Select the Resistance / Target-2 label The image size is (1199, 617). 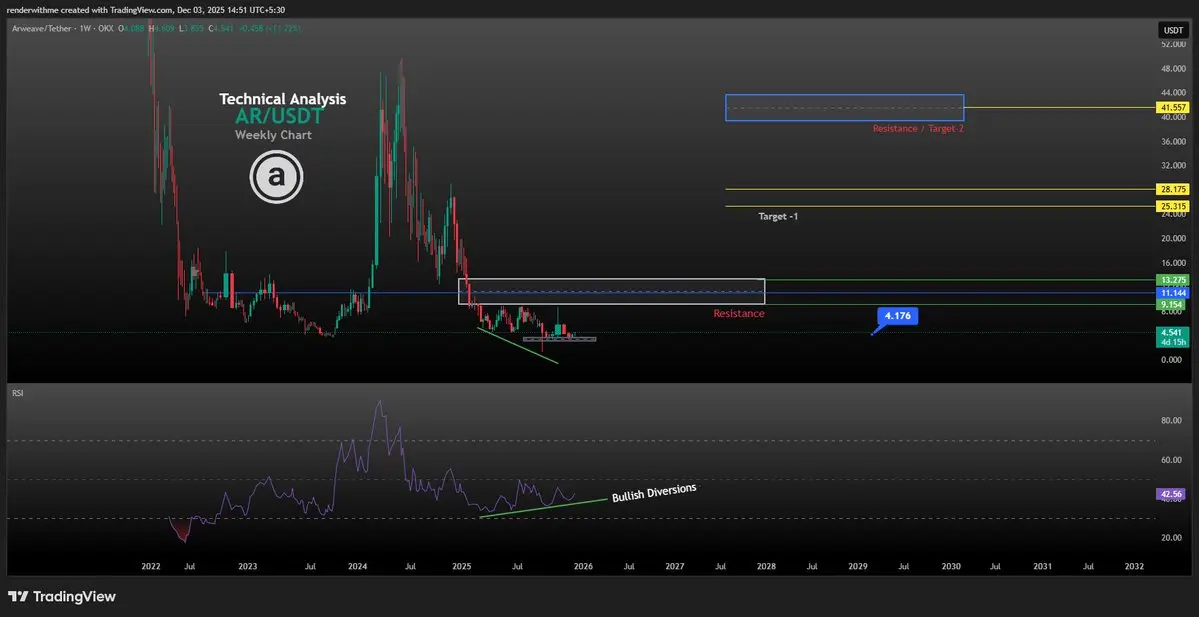(x=918, y=129)
